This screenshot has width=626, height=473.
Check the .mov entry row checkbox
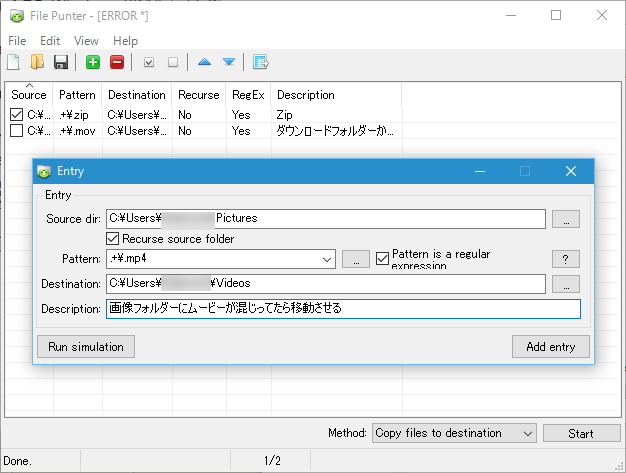pos(16,131)
